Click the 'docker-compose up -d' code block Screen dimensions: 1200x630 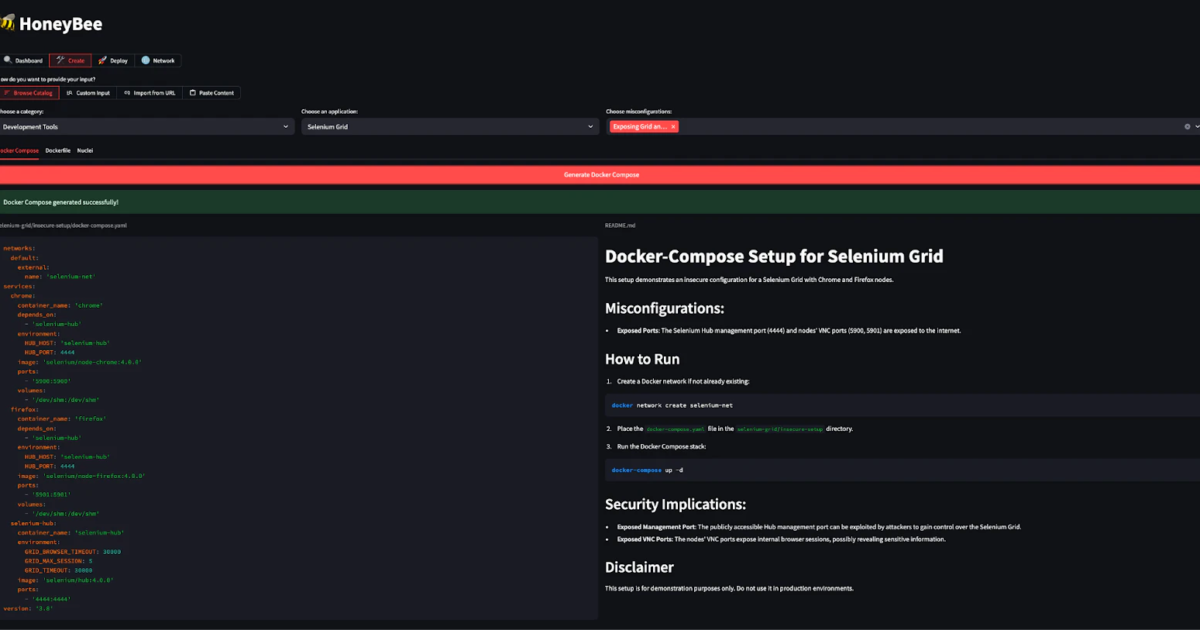click(902, 469)
